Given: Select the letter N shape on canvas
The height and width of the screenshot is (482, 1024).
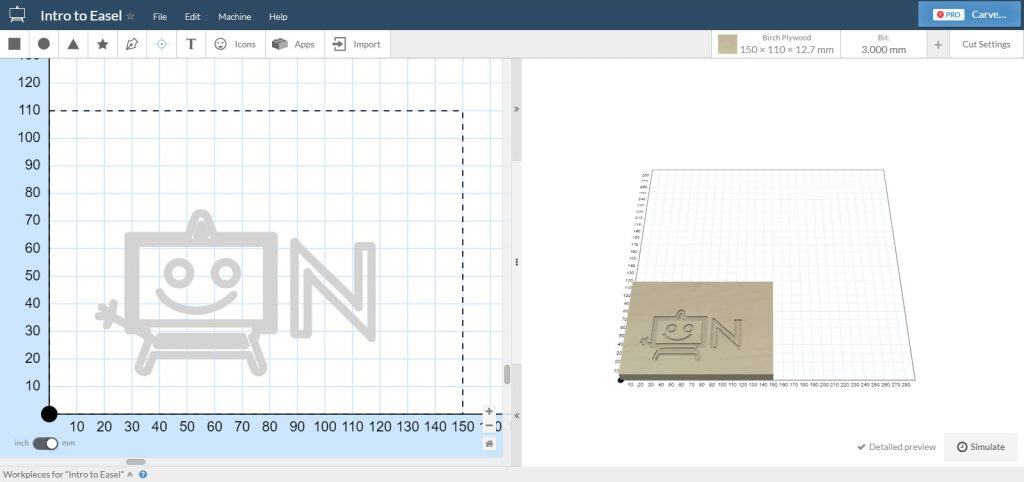Looking at the screenshot, I should pos(333,289).
